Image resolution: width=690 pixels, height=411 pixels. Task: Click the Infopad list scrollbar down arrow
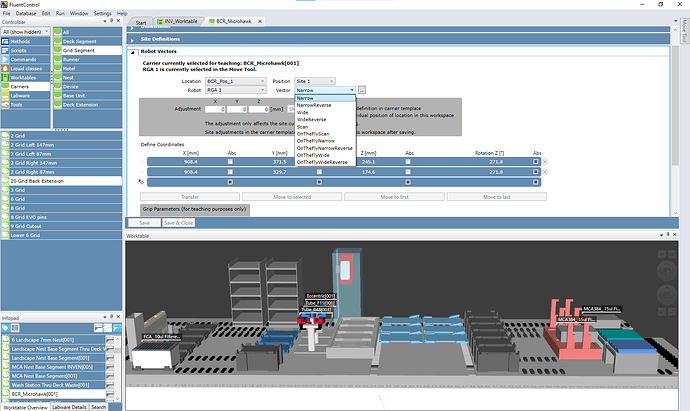pos(117,399)
